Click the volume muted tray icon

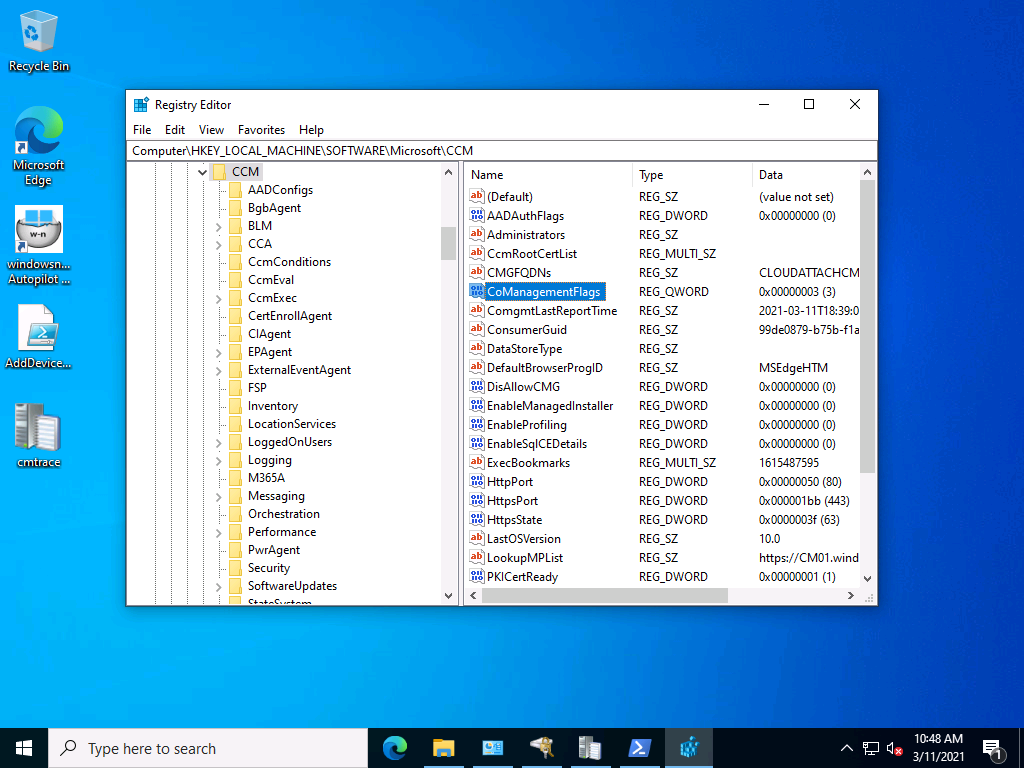[x=895, y=748]
